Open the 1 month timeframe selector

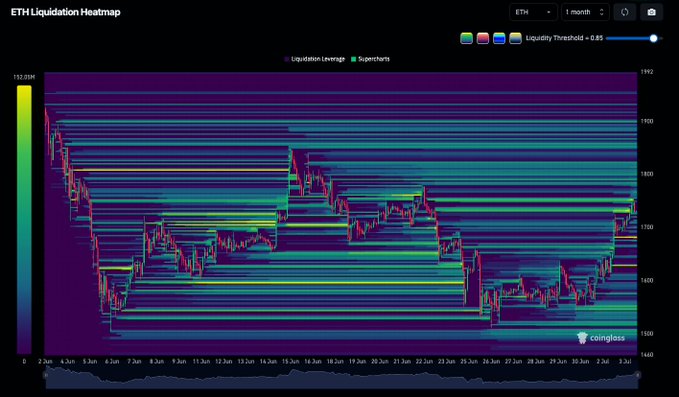point(585,12)
